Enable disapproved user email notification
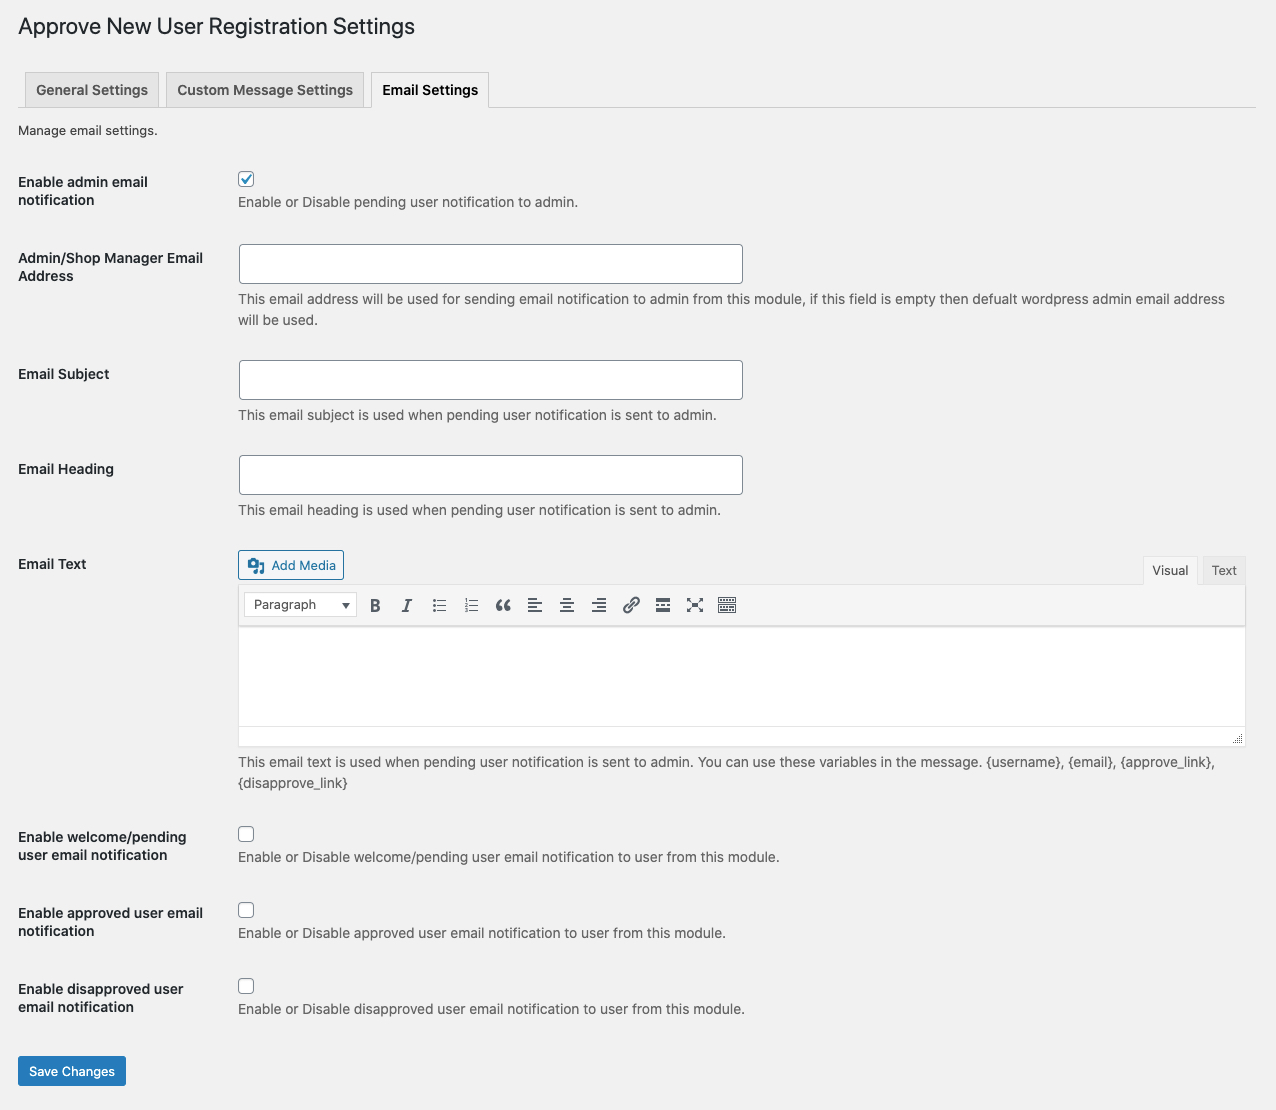1276x1110 pixels. coord(246,985)
